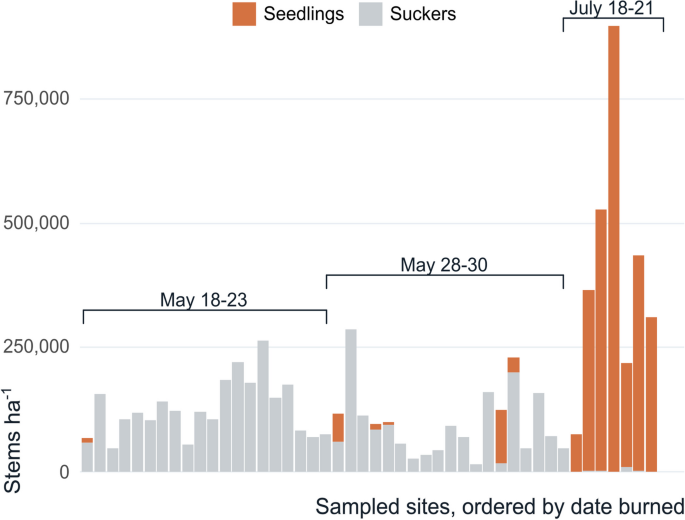This screenshot has height=520, width=685.
Task: Click the leftmost bar in the chart
Action: [87, 456]
